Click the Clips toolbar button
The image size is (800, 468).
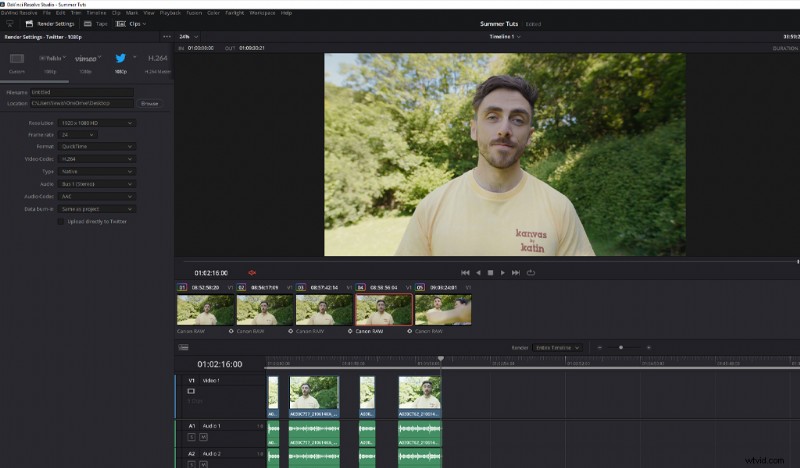pos(131,23)
